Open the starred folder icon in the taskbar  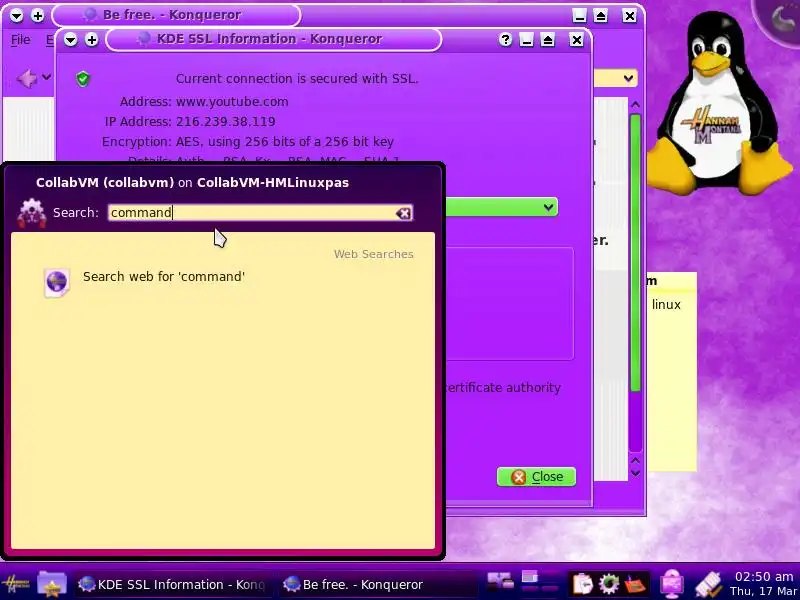[x=52, y=584]
